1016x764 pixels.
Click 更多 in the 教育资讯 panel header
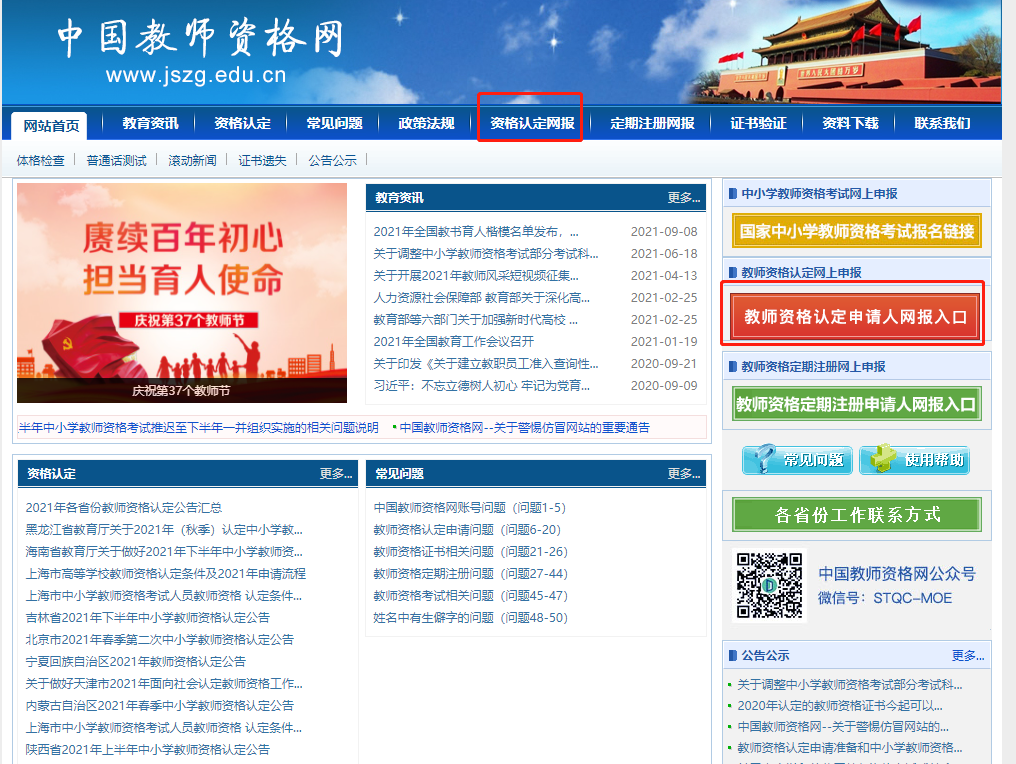click(x=684, y=198)
